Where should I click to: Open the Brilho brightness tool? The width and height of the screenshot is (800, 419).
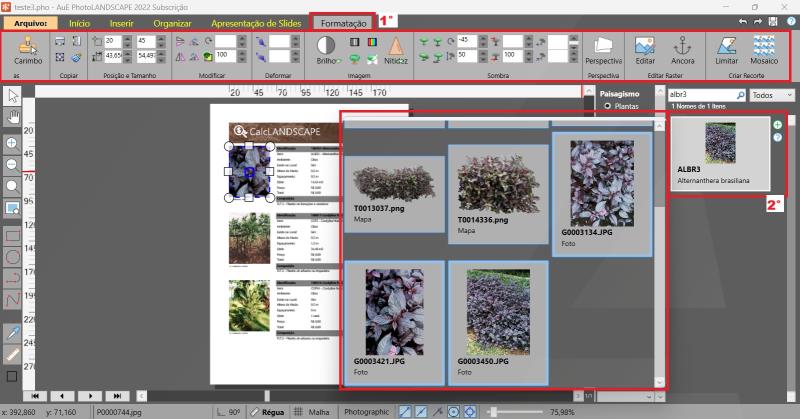click(x=326, y=51)
